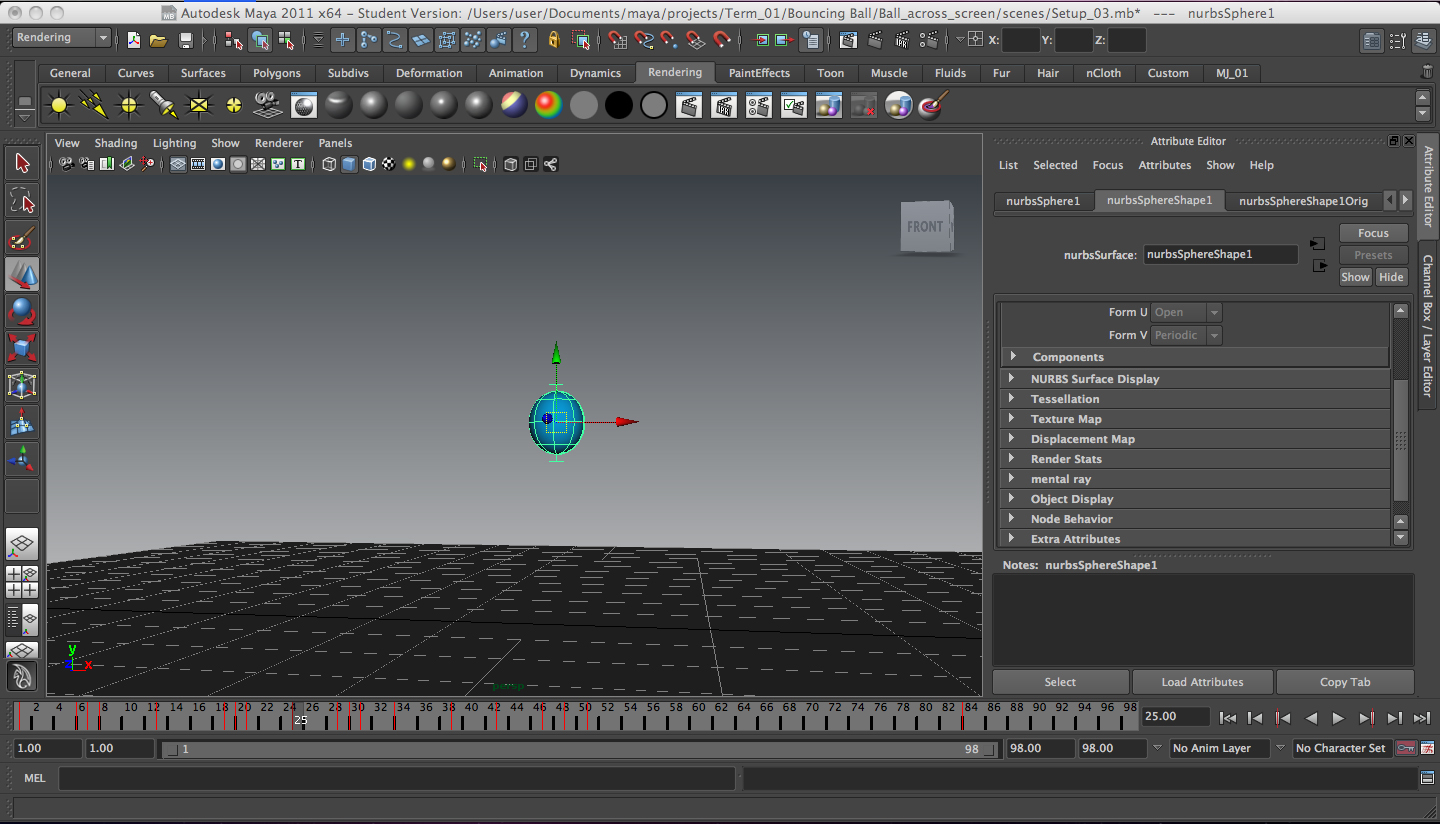Open the Form U dropdown

click(x=1185, y=311)
